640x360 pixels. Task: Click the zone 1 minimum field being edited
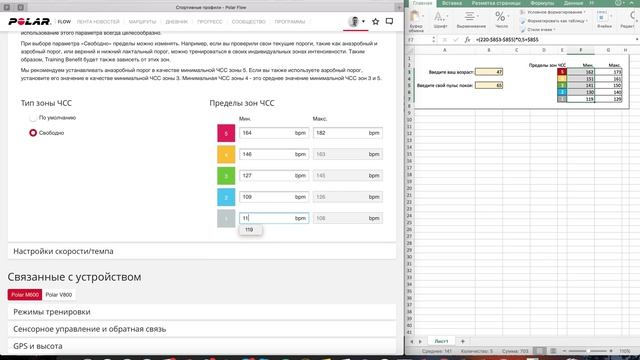[274, 218]
